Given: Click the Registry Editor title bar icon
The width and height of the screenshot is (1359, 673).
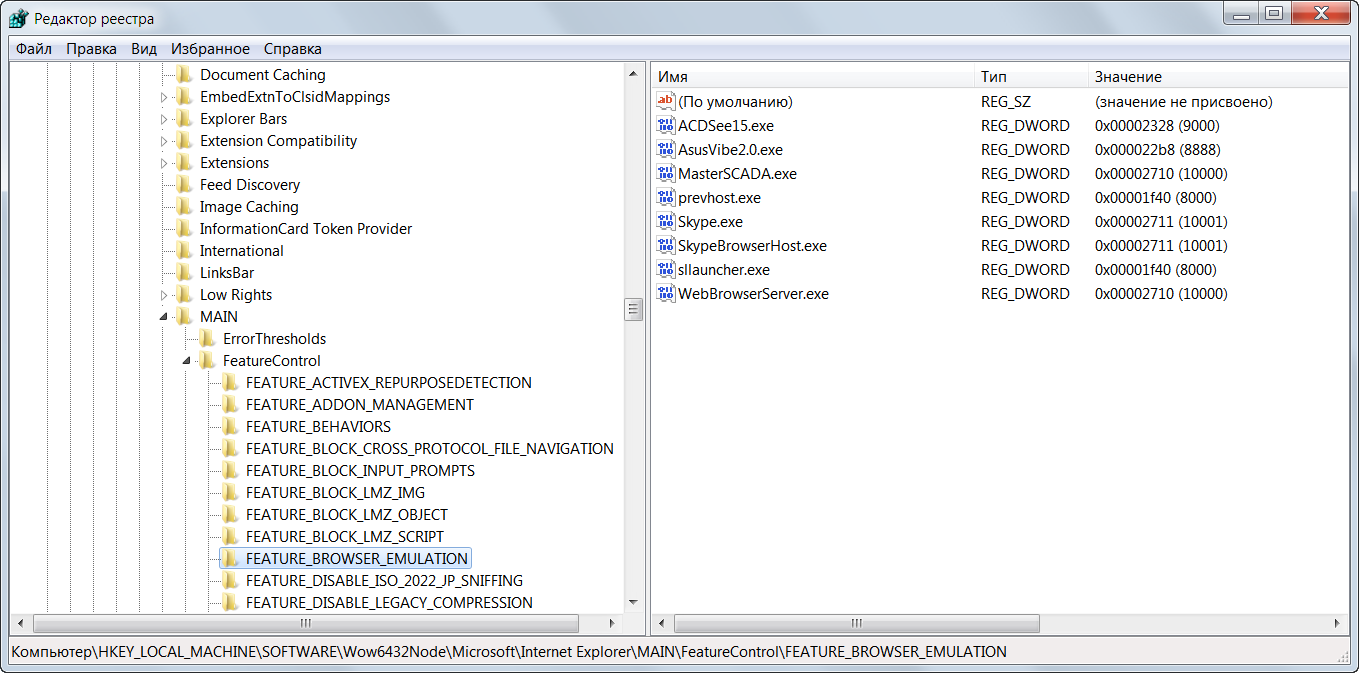Looking at the screenshot, I should [18, 19].
